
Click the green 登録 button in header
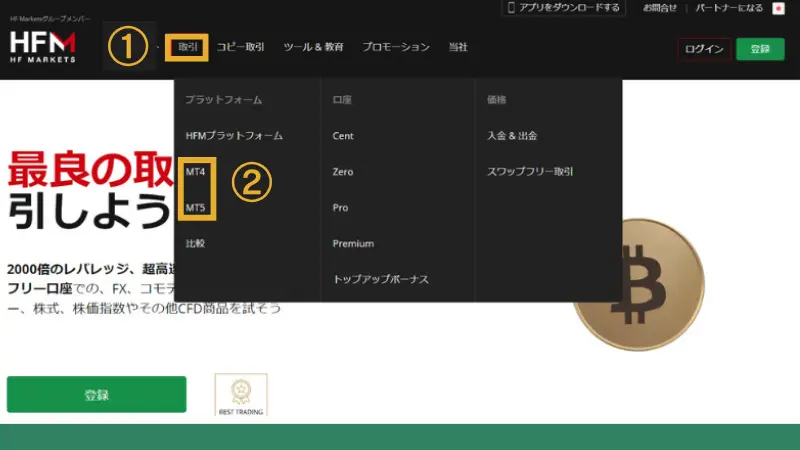760,49
